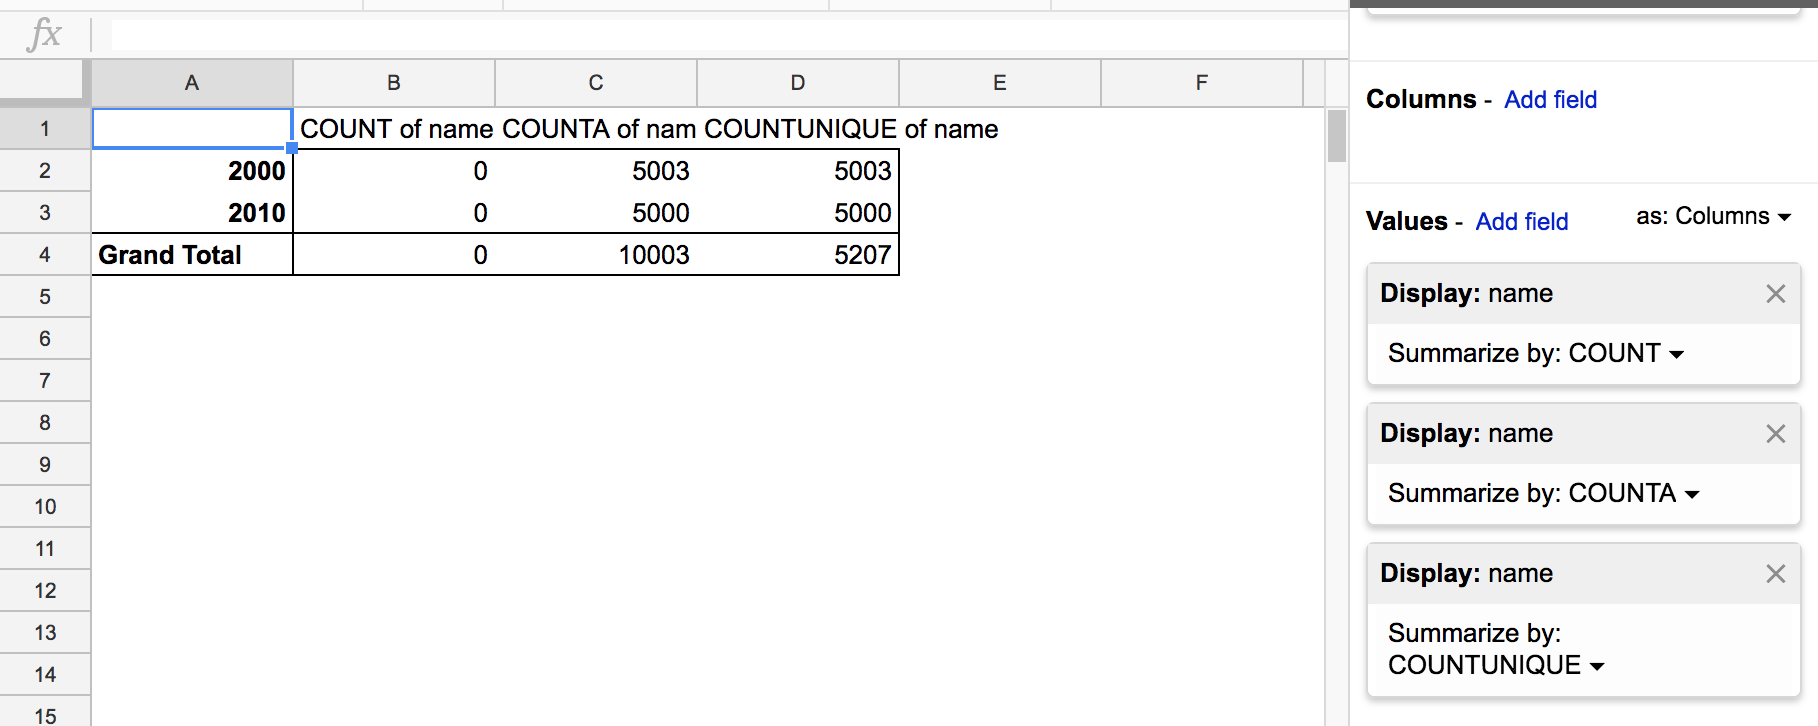Select column A header
The image size is (1818, 726).
click(x=192, y=83)
